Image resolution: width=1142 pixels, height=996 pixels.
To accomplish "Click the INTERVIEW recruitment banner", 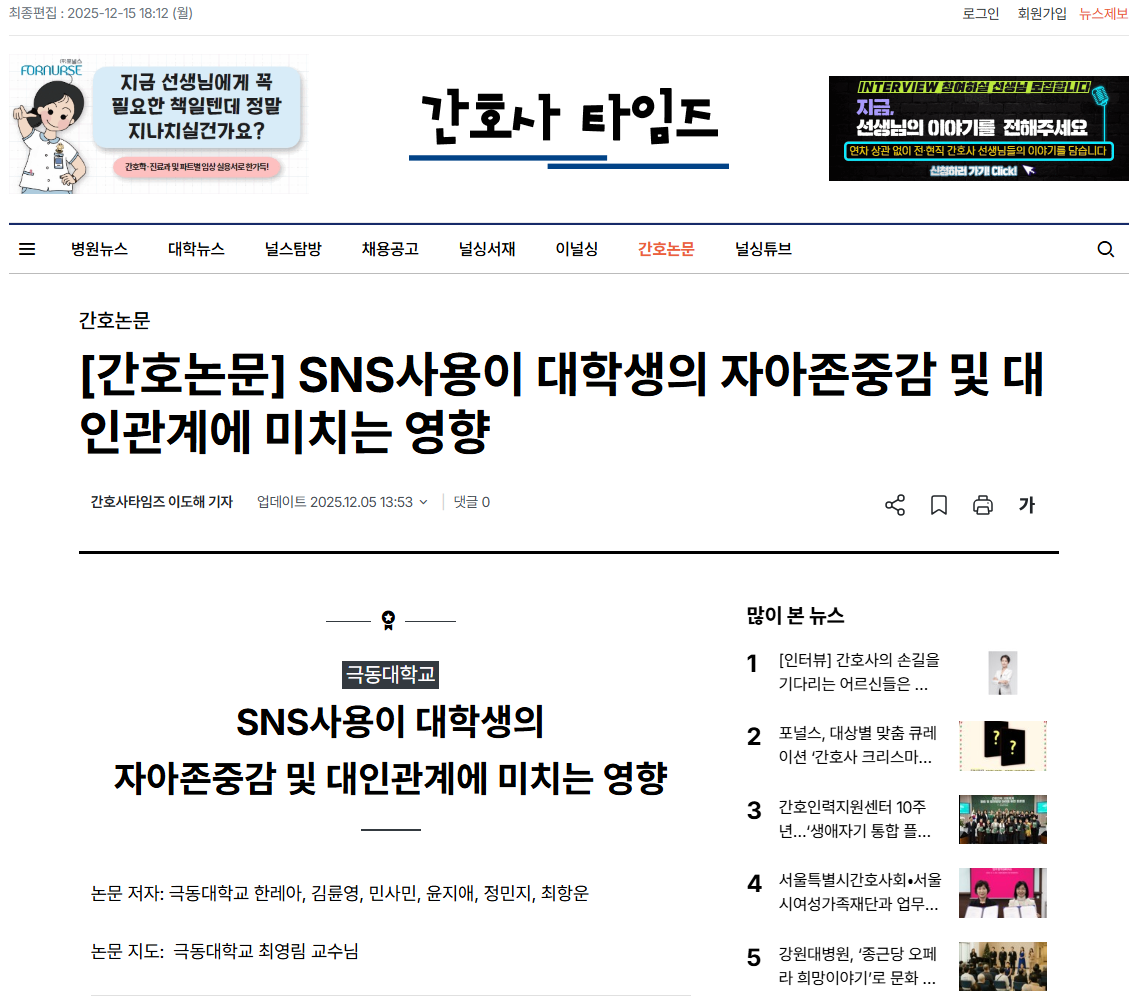I will pos(978,128).
